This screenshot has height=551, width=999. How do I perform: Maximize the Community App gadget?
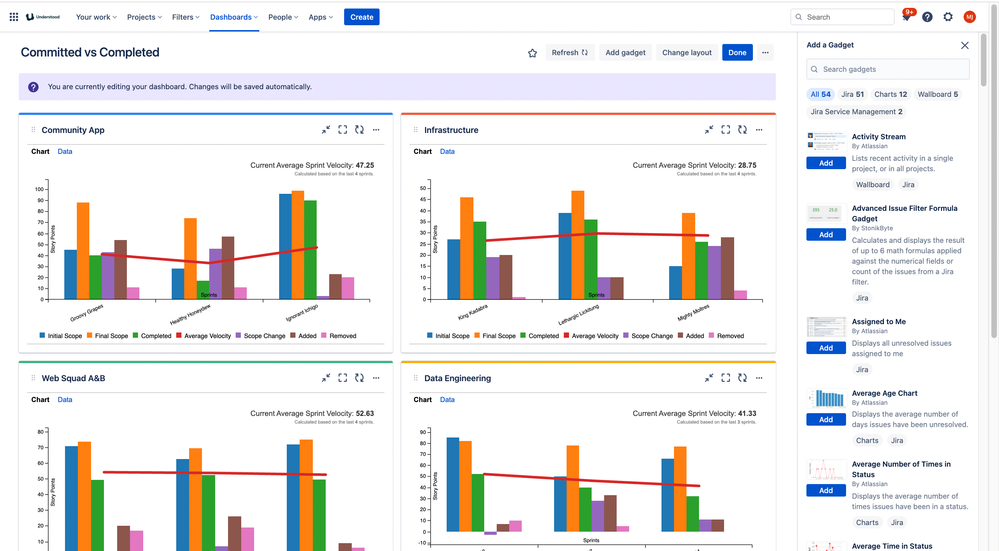click(342, 130)
